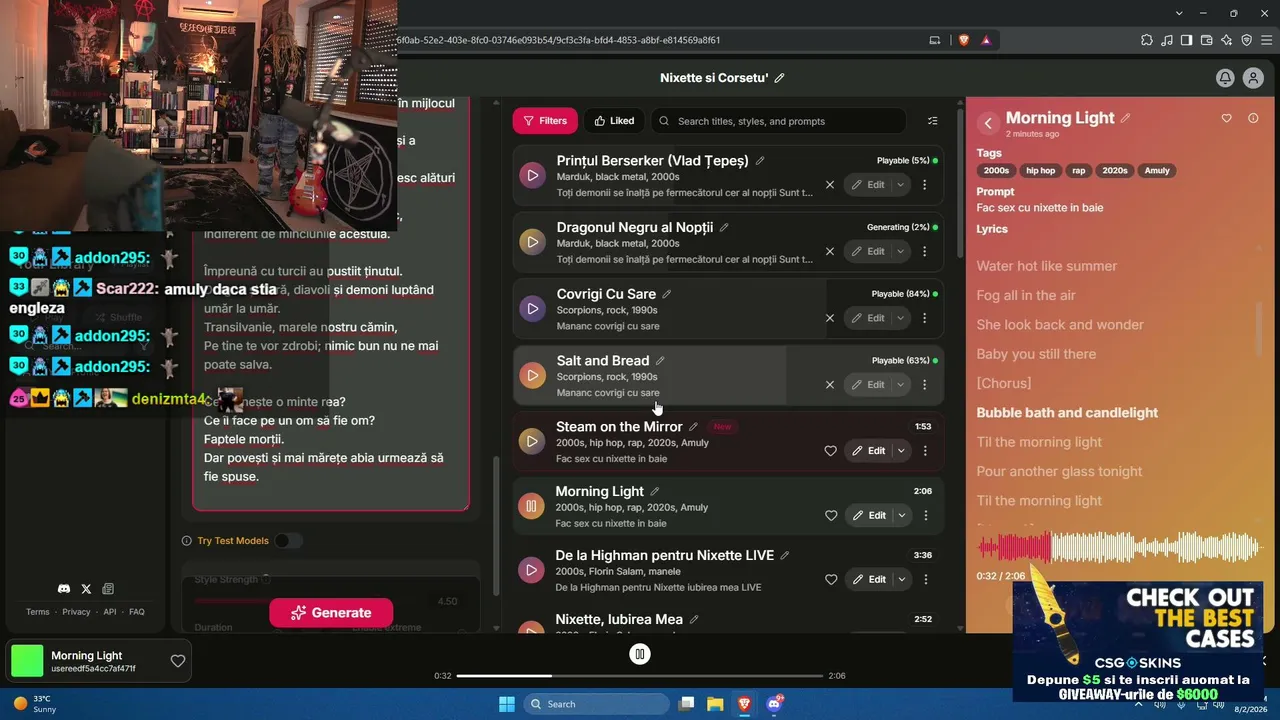Viewport: 1280px width, 720px height.
Task: Show song info in the details panel
Action: (x=1253, y=118)
